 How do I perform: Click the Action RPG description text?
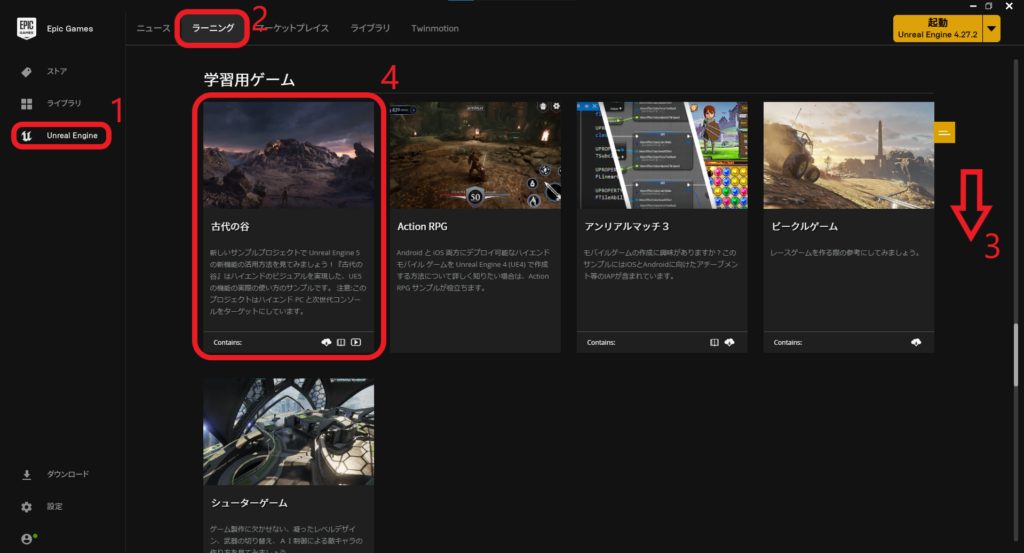point(473,270)
